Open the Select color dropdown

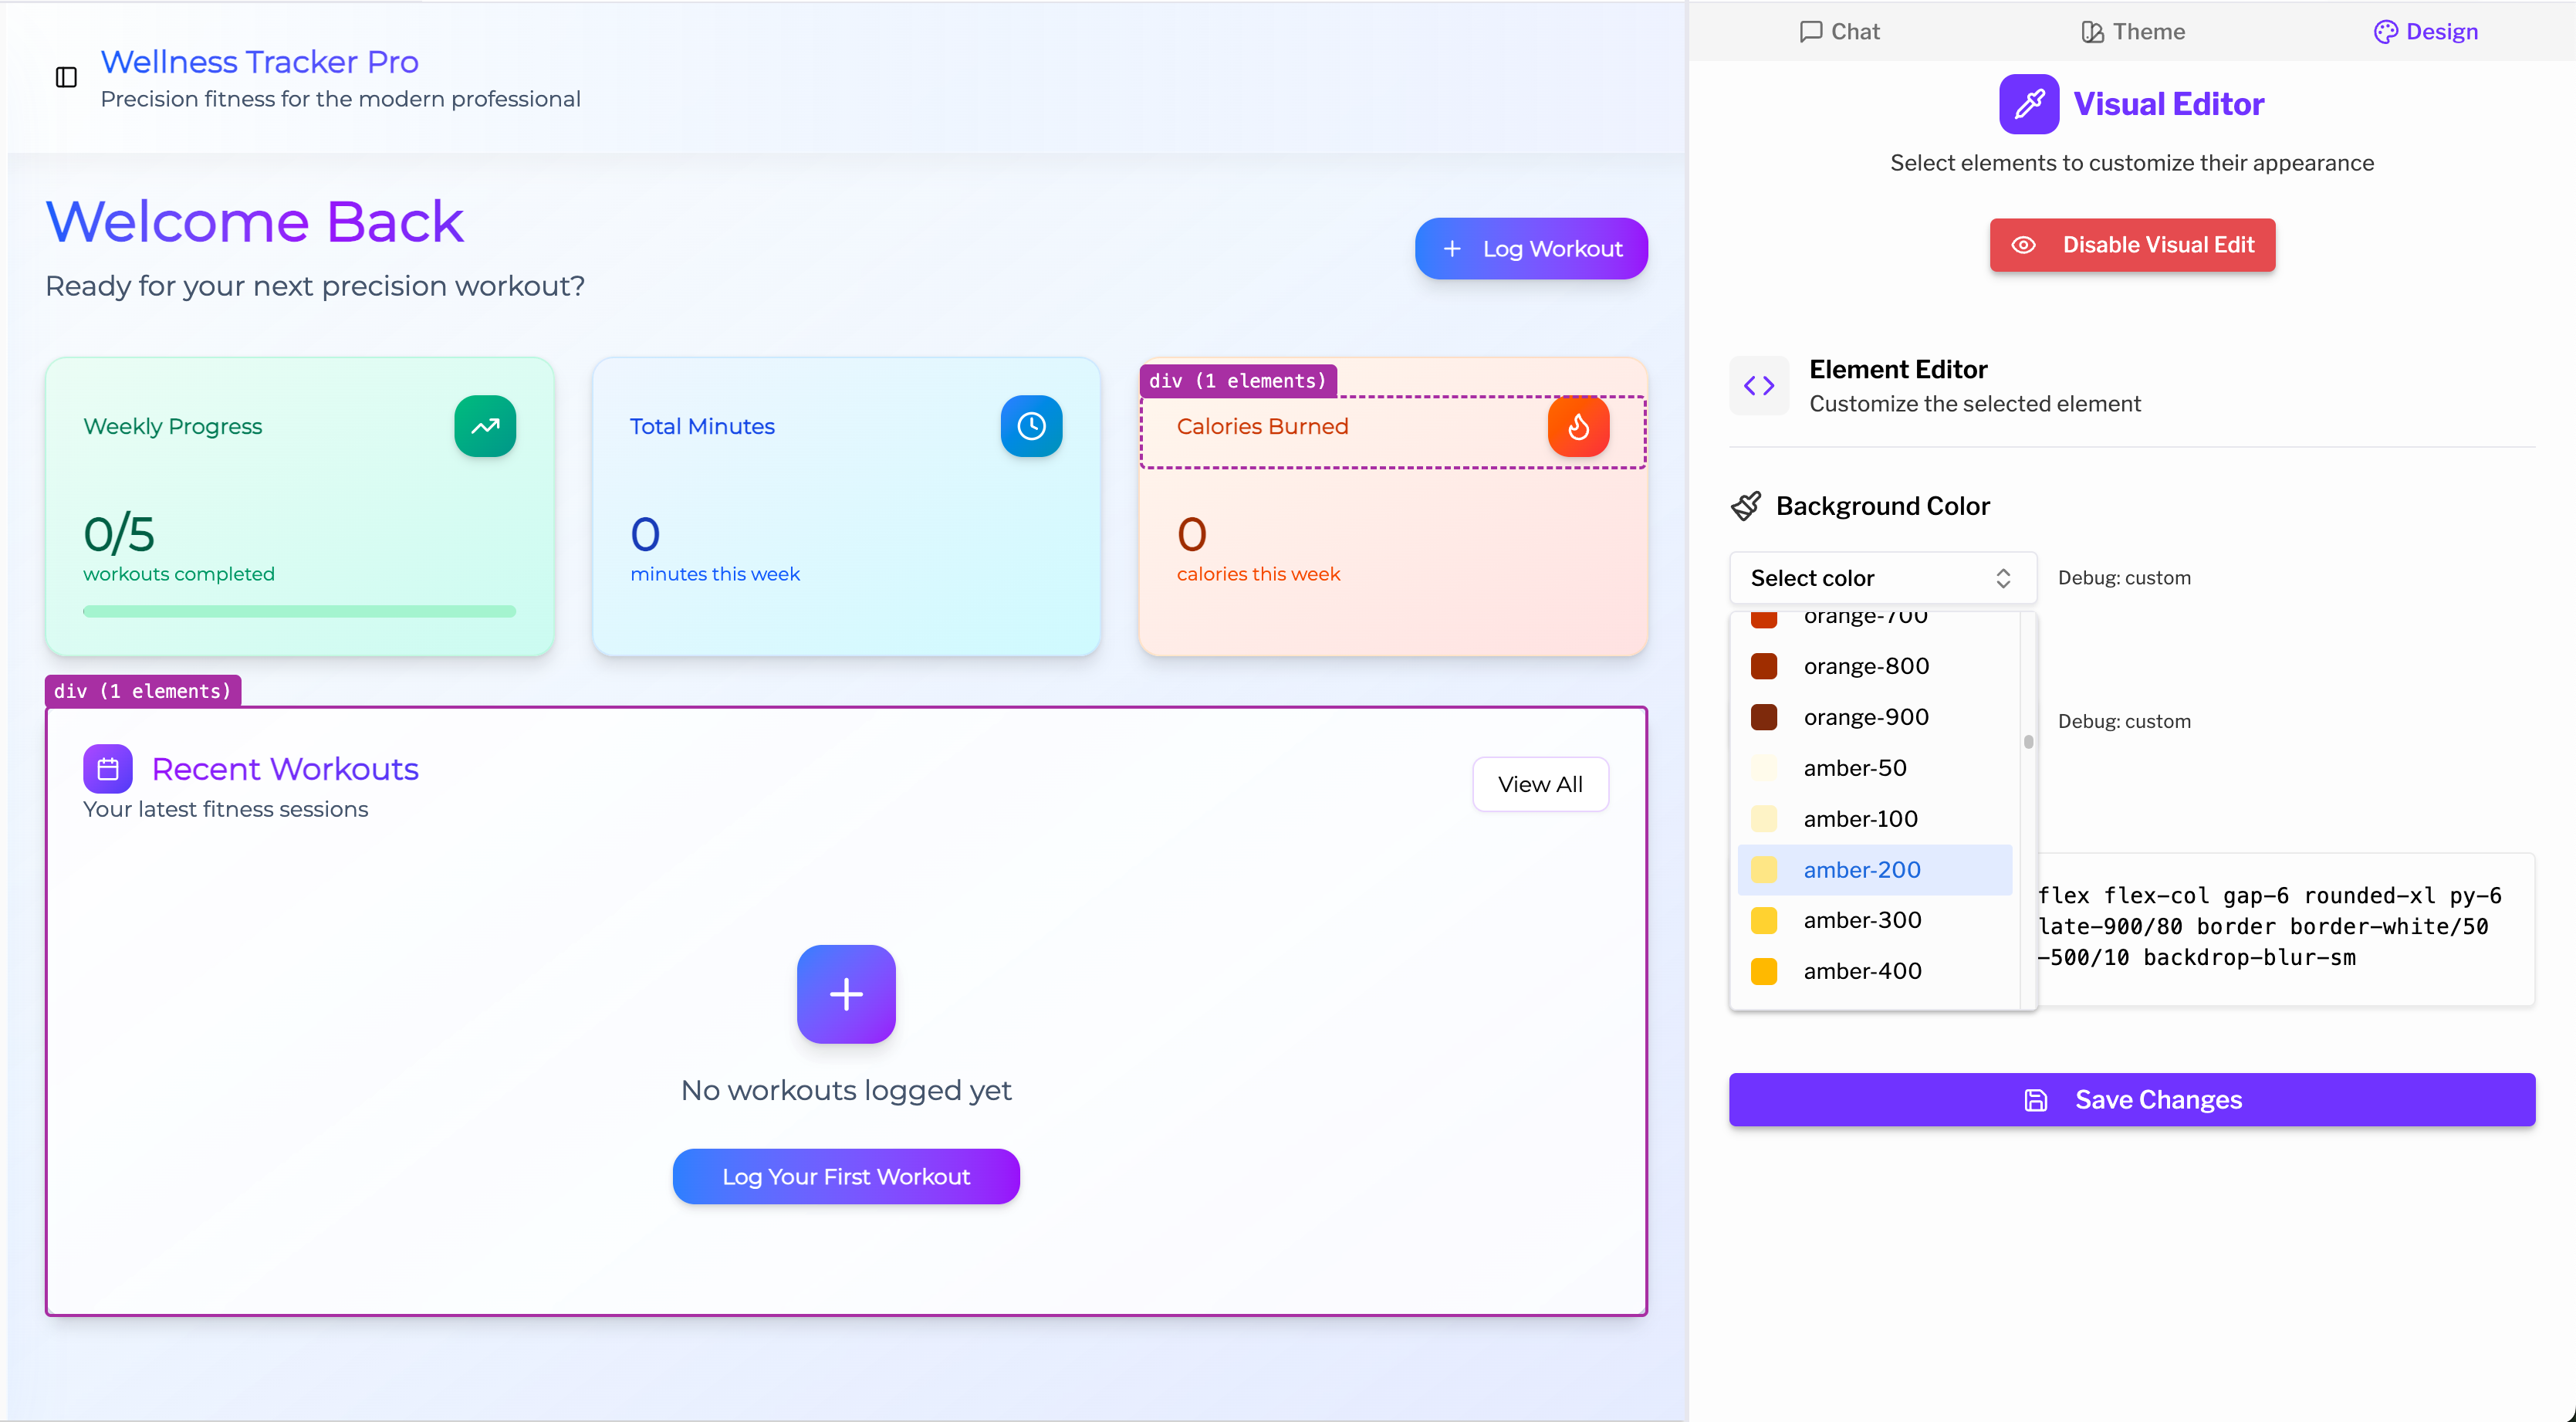click(1882, 578)
